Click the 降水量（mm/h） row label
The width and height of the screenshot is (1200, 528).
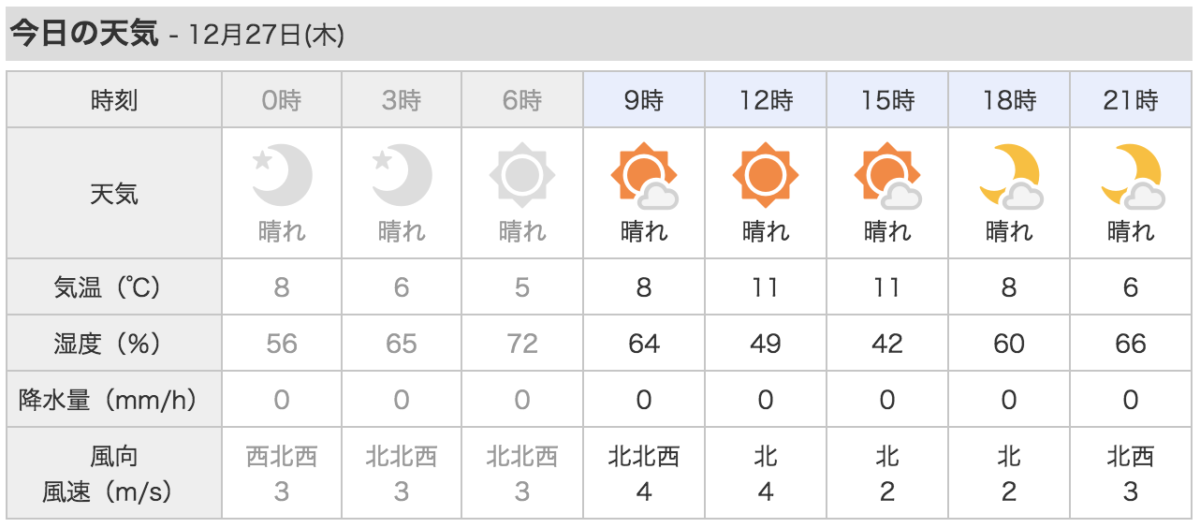click(114, 400)
